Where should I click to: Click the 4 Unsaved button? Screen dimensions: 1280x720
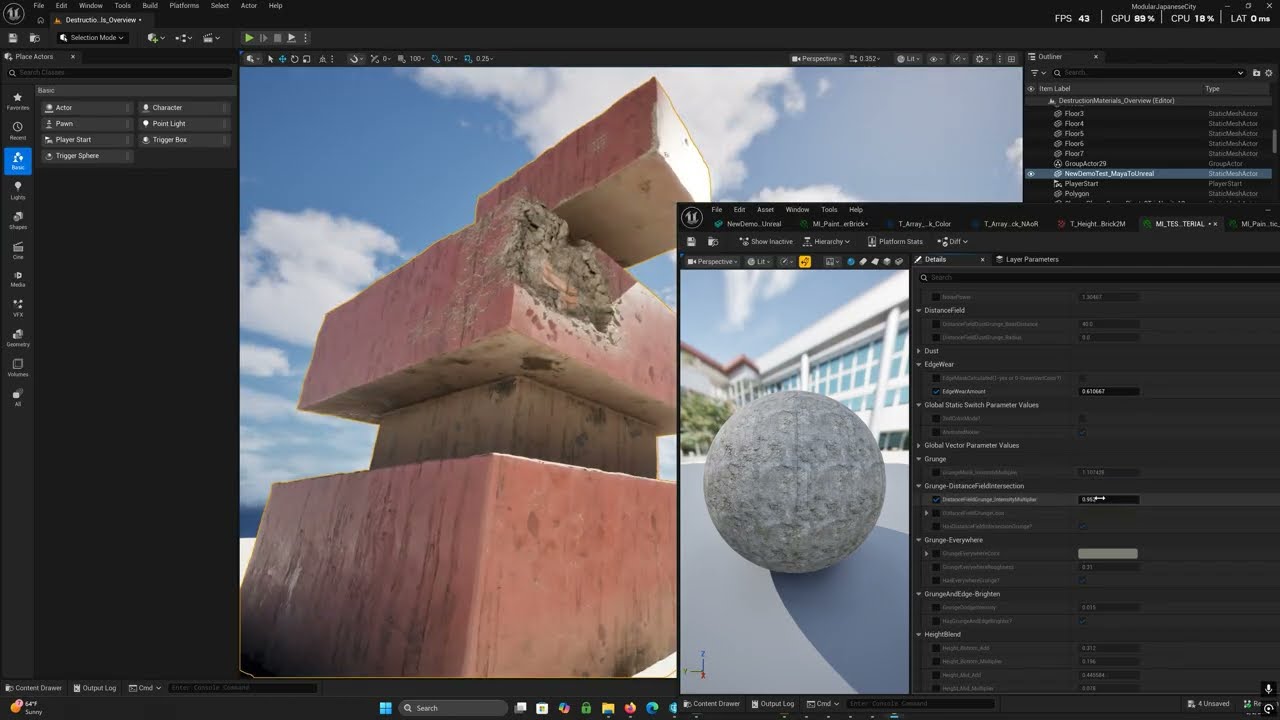(1208, 704)
